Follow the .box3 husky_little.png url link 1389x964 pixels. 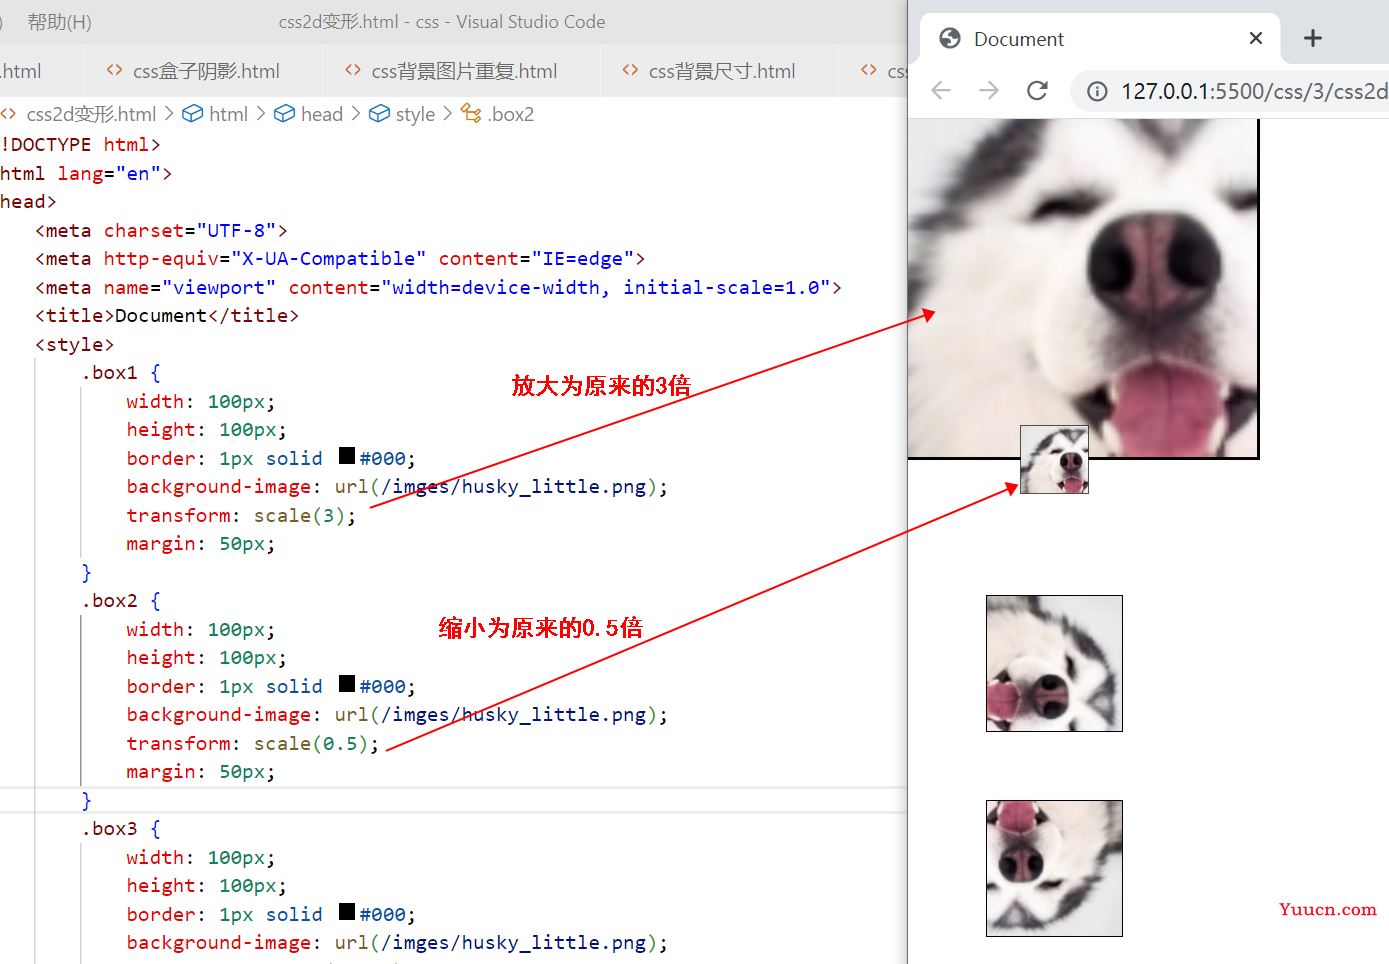click(x=513, y=943)
